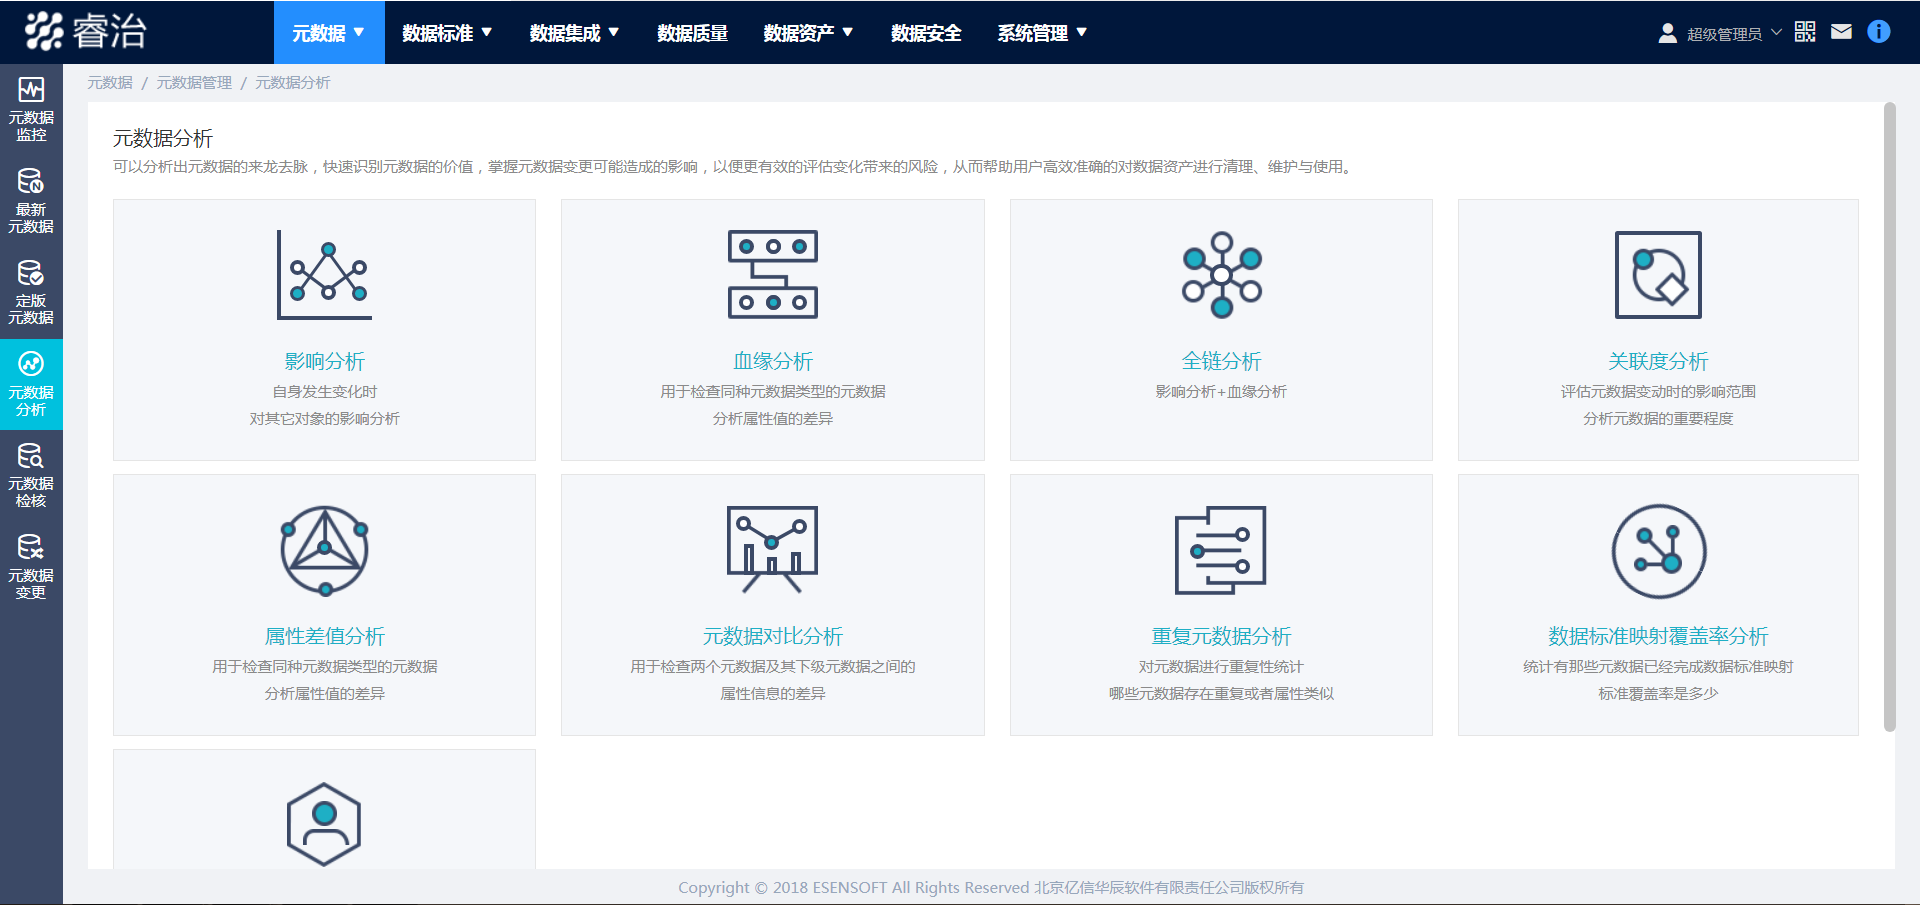Expand the 元数据 top menu
Screen dimensions: 1920x905
click(x=329, y=33)
